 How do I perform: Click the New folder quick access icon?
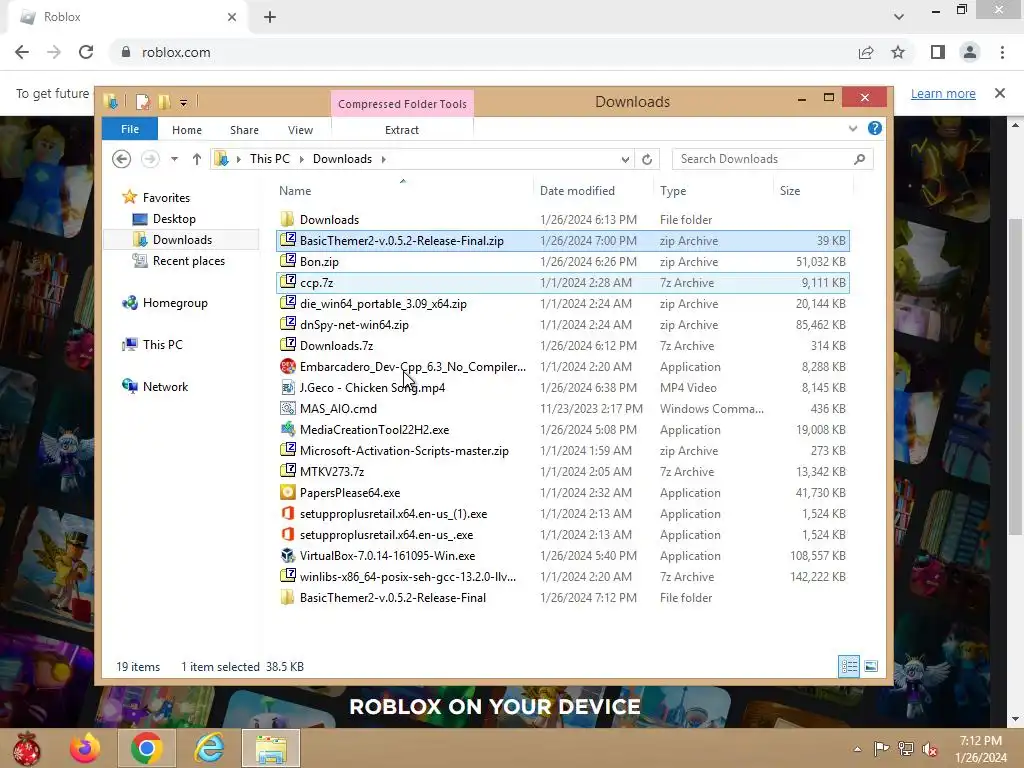[x=165, y=102]
